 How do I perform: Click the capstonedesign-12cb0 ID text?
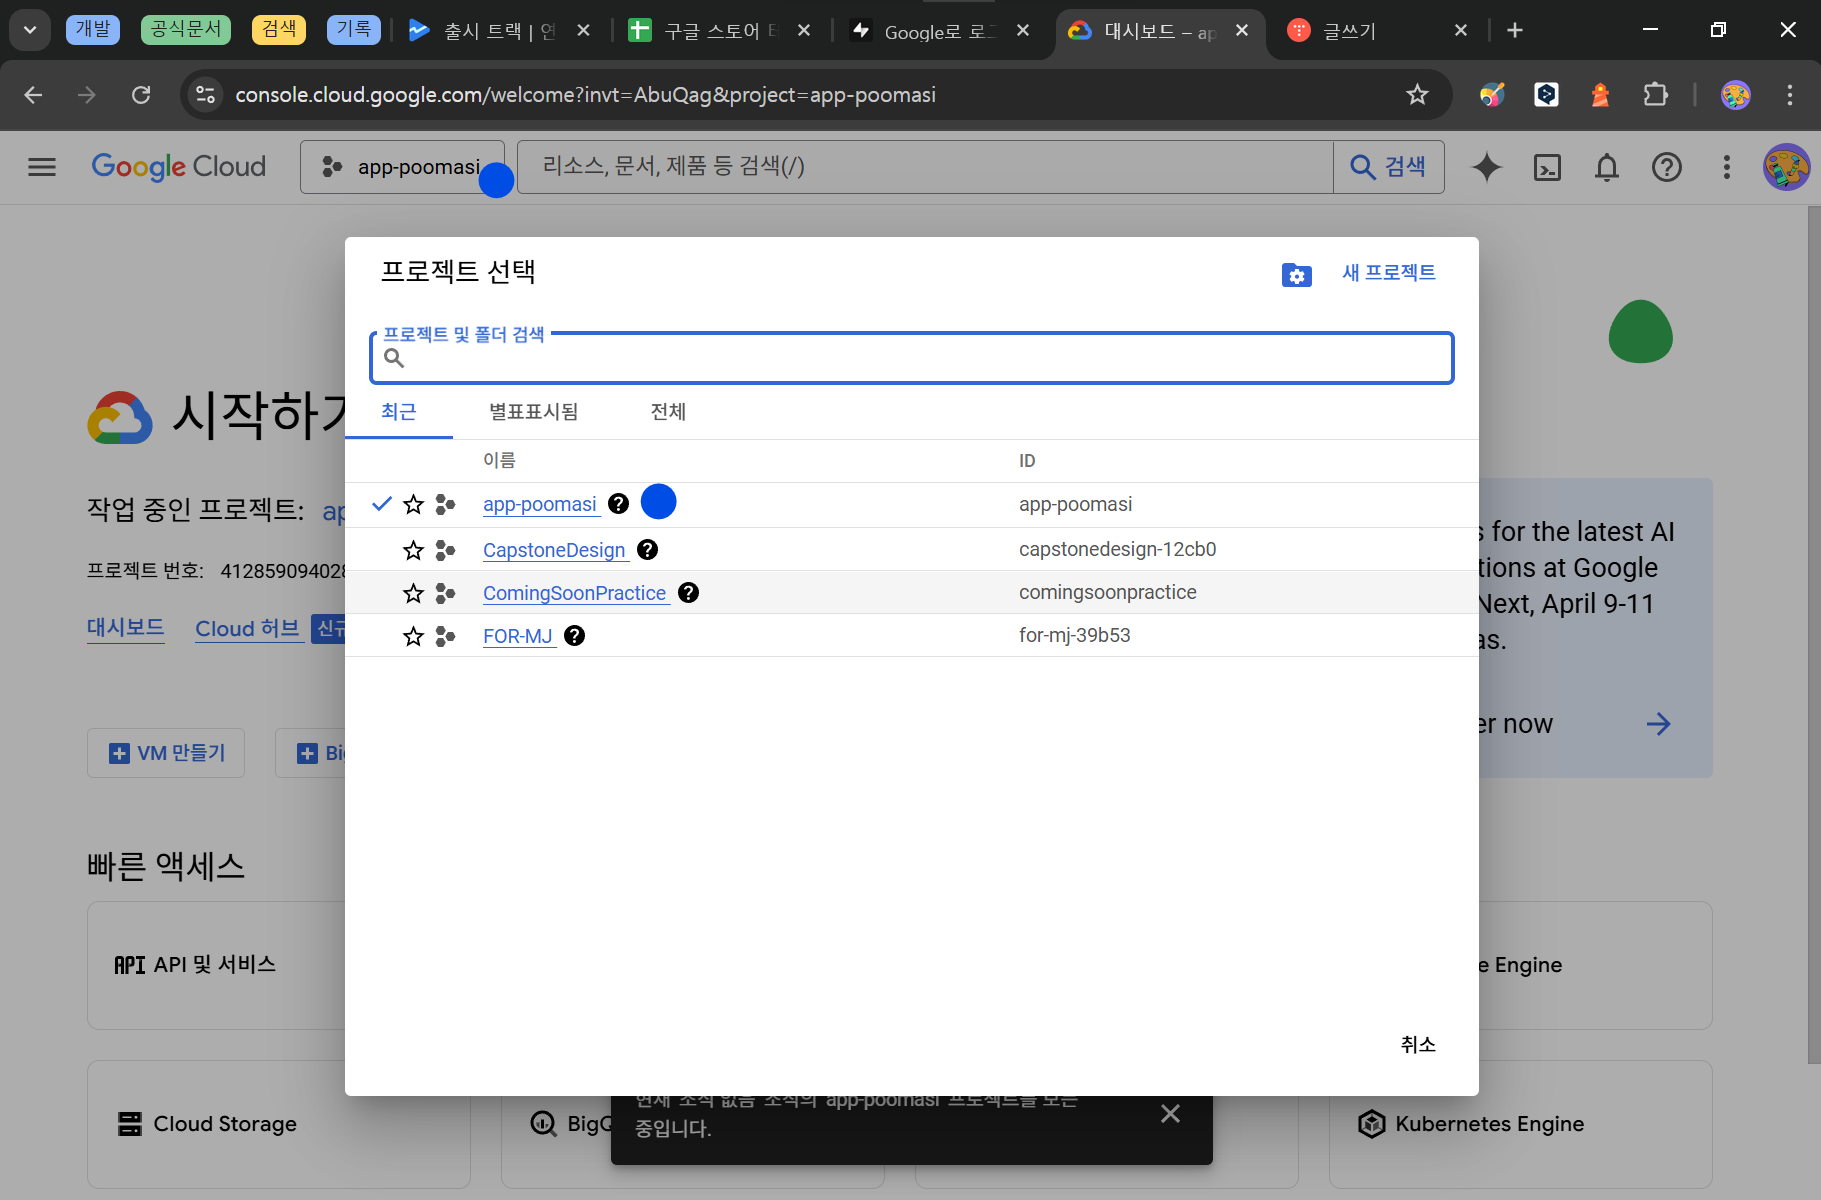[1118, 549]
